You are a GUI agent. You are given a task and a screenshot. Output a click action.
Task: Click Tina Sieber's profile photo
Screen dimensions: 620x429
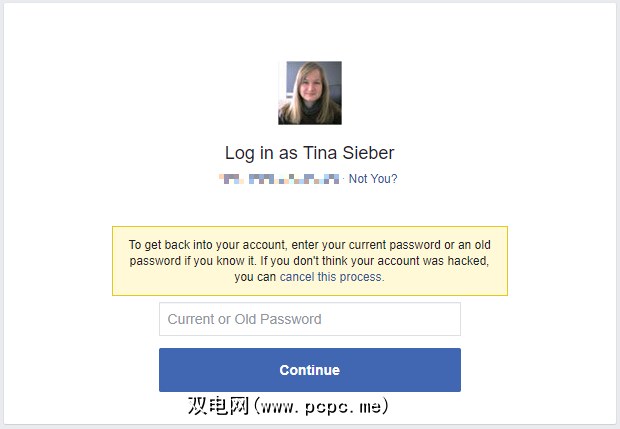(309, 93)
